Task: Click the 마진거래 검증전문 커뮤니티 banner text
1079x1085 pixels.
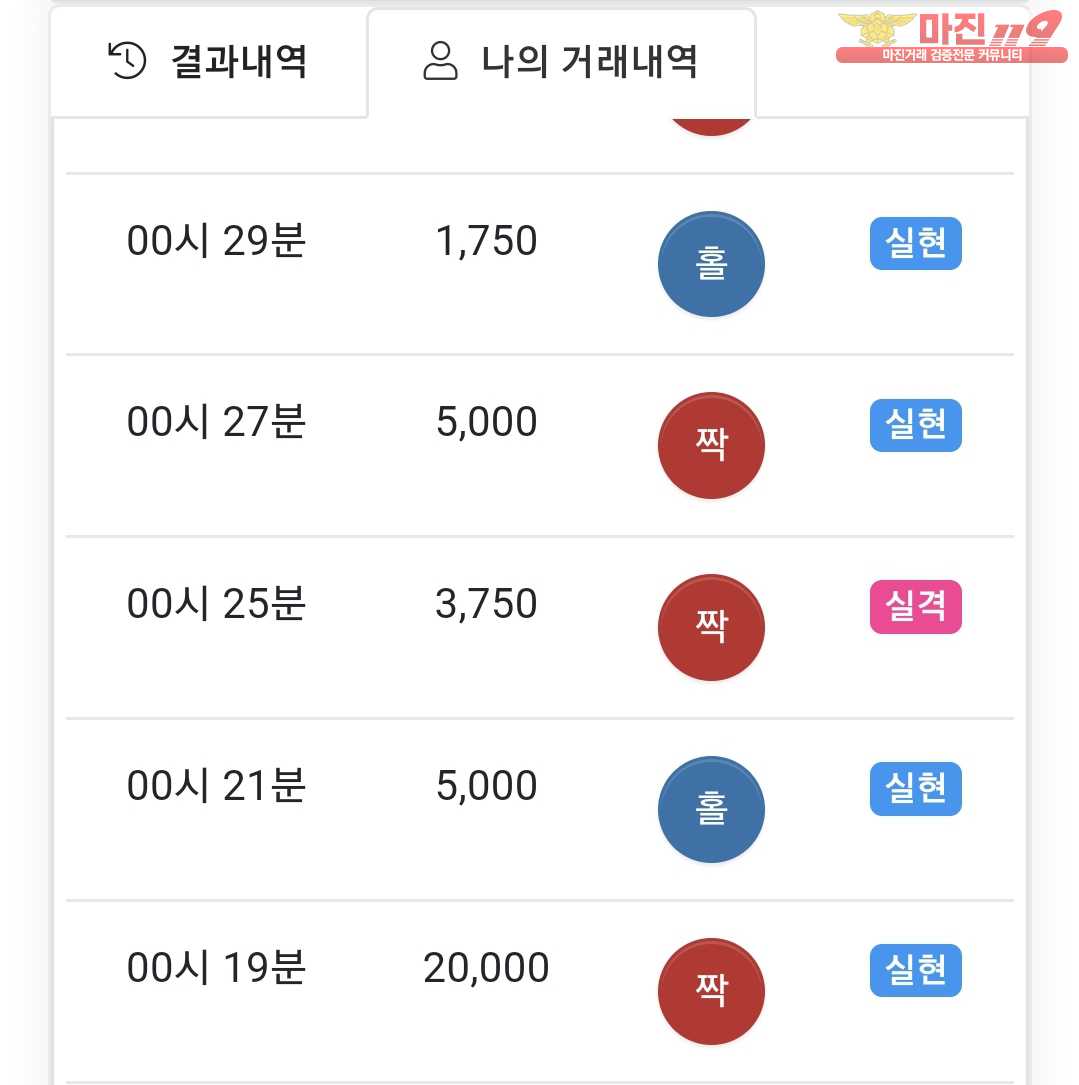Action: 951,55
